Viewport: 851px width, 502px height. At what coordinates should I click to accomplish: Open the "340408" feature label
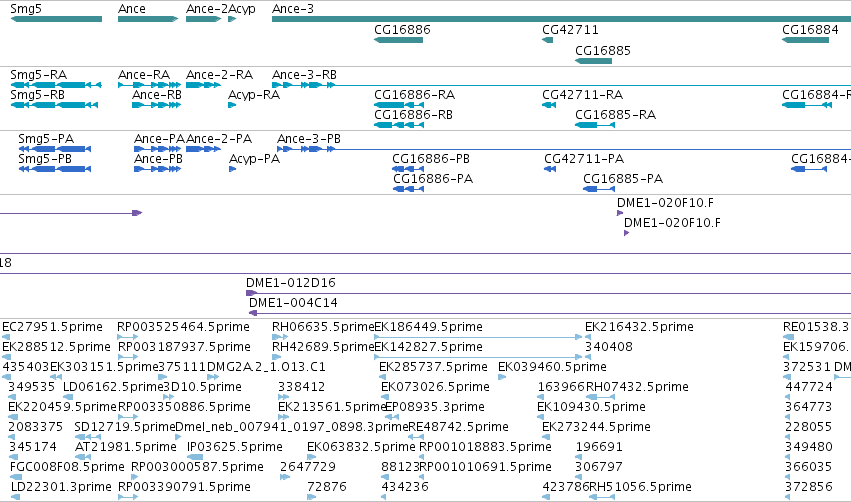[x=609, y=347]
